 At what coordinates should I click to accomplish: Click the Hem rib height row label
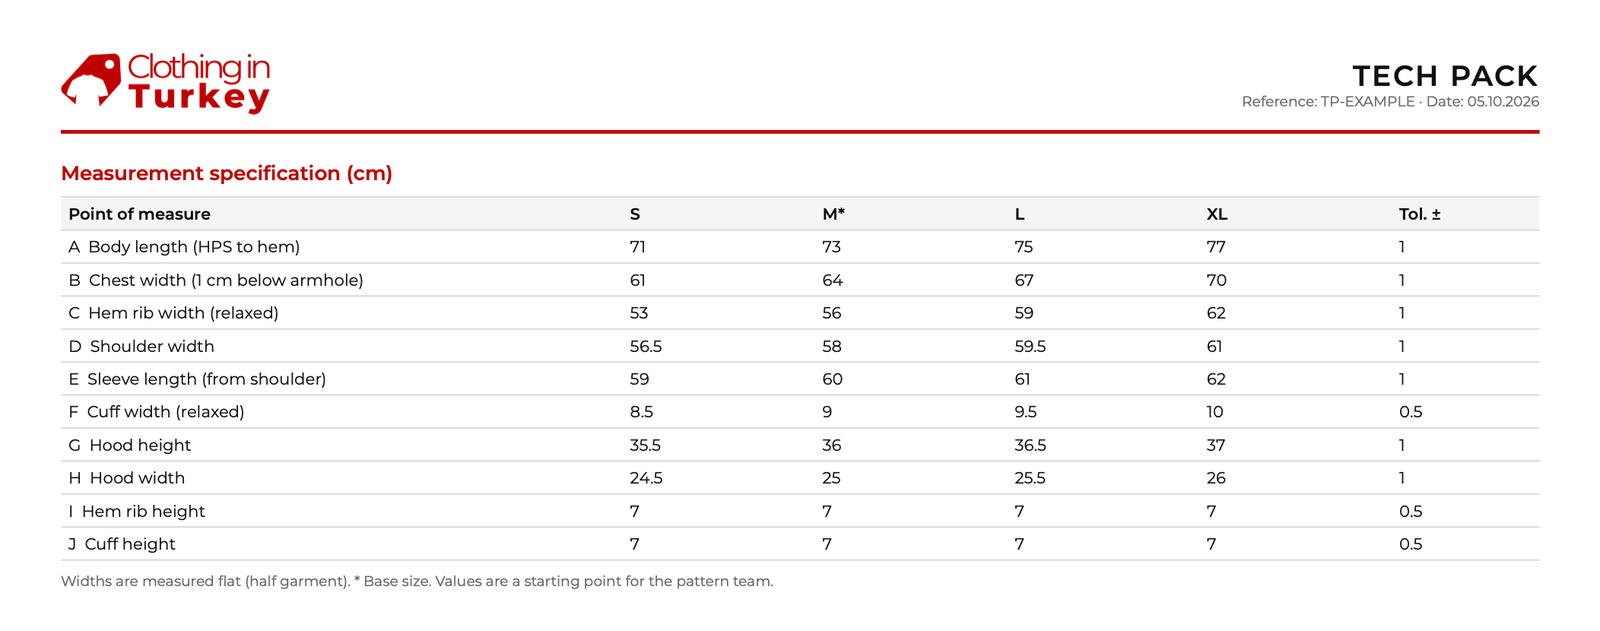click(x=137, y=511)
